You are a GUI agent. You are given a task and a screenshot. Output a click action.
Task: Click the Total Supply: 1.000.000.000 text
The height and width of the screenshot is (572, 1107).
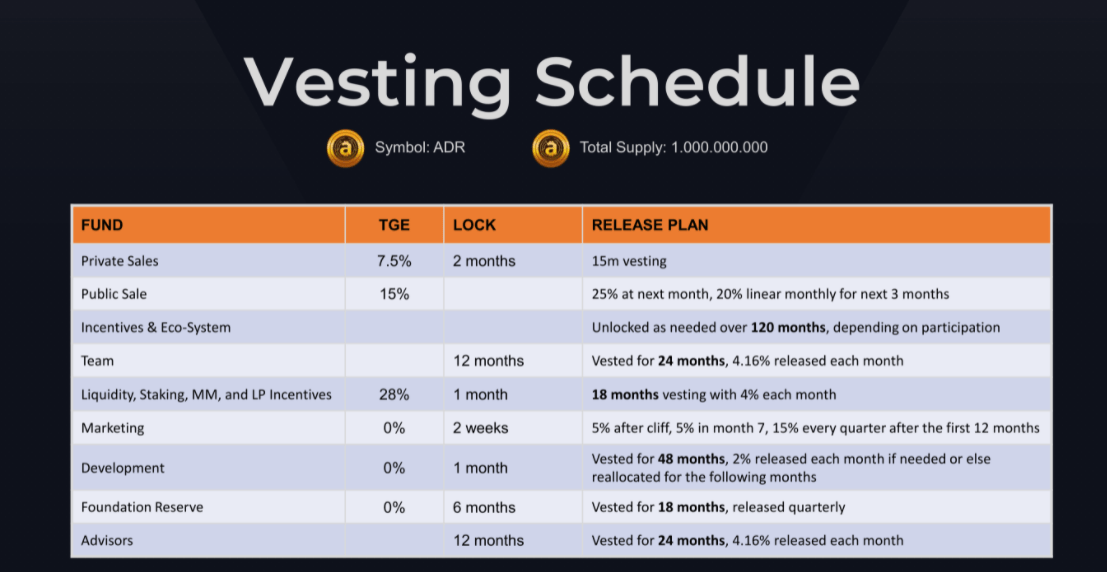(674, 148)
